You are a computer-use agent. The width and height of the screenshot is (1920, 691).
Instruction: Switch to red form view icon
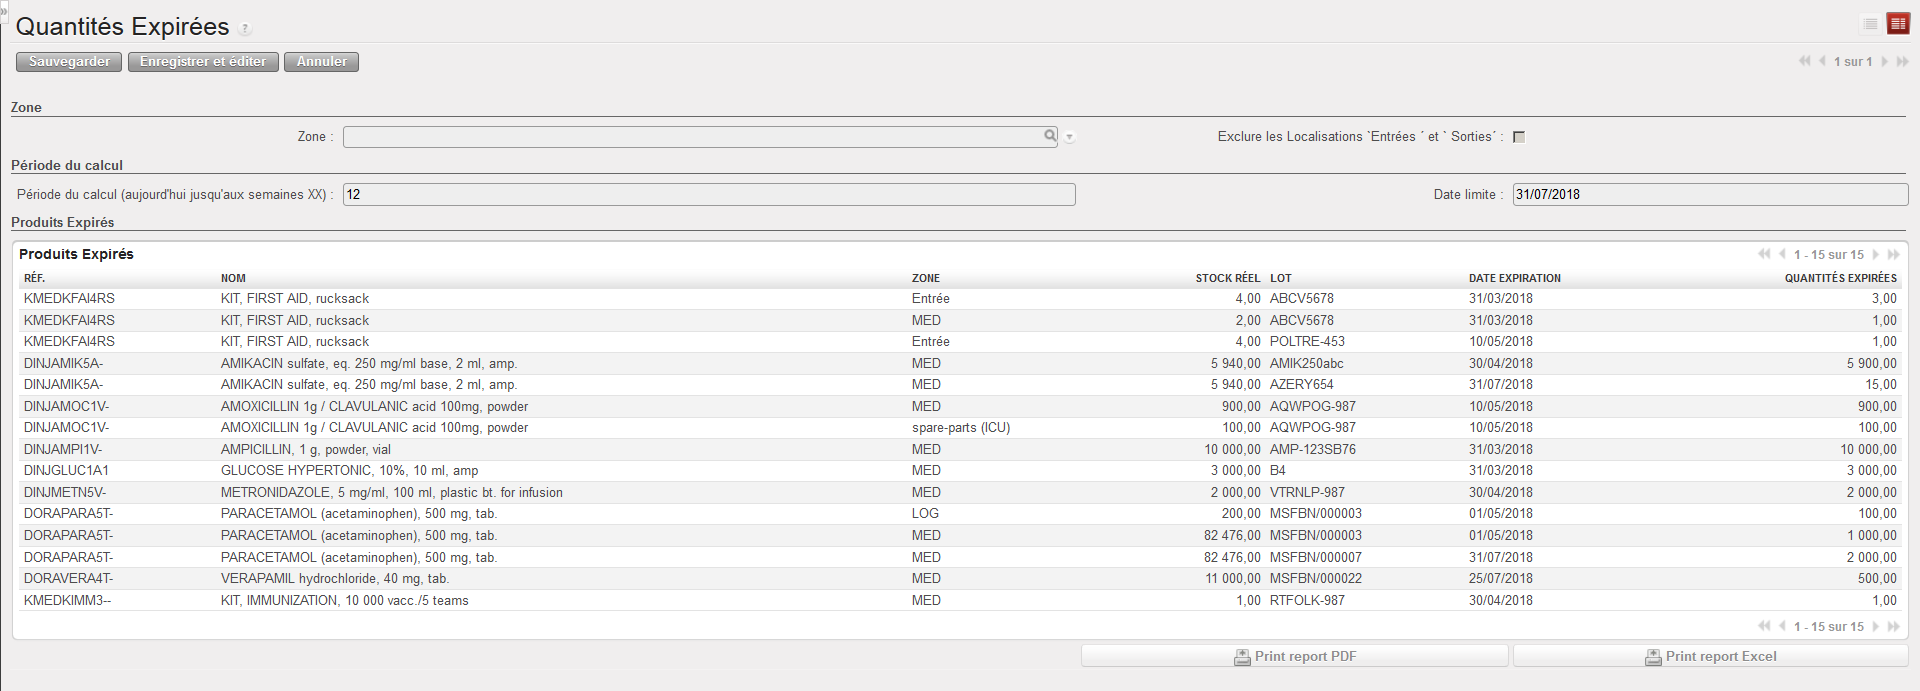[1897, 24]
